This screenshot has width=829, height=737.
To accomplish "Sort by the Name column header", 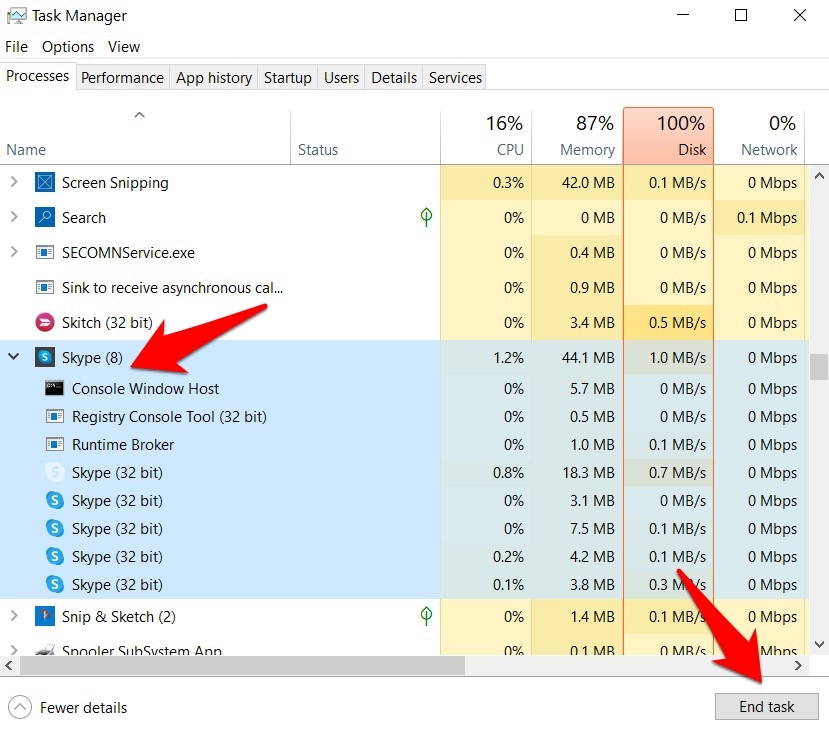I will (145, 136).
